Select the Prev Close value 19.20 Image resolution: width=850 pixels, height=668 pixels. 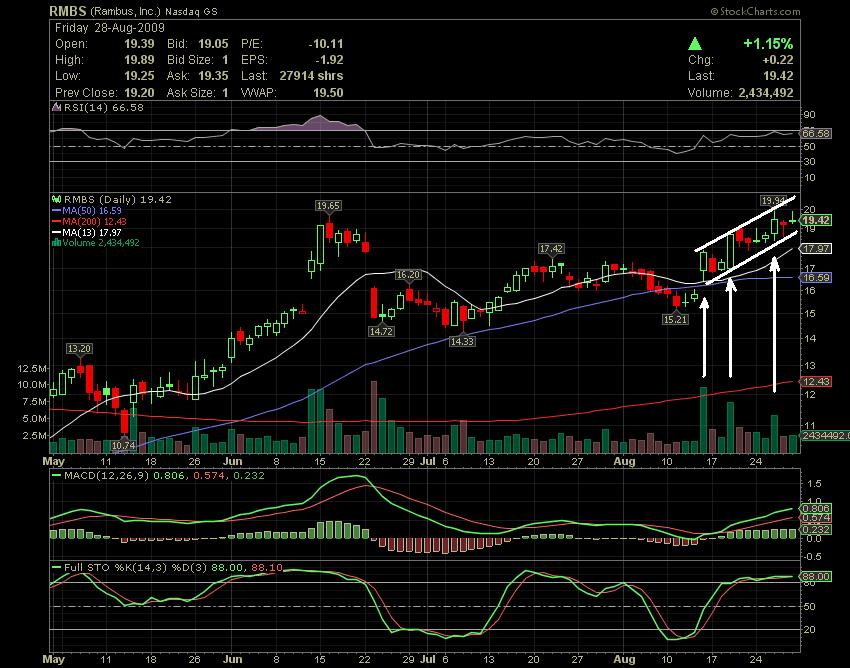click(x=139, y=93)
